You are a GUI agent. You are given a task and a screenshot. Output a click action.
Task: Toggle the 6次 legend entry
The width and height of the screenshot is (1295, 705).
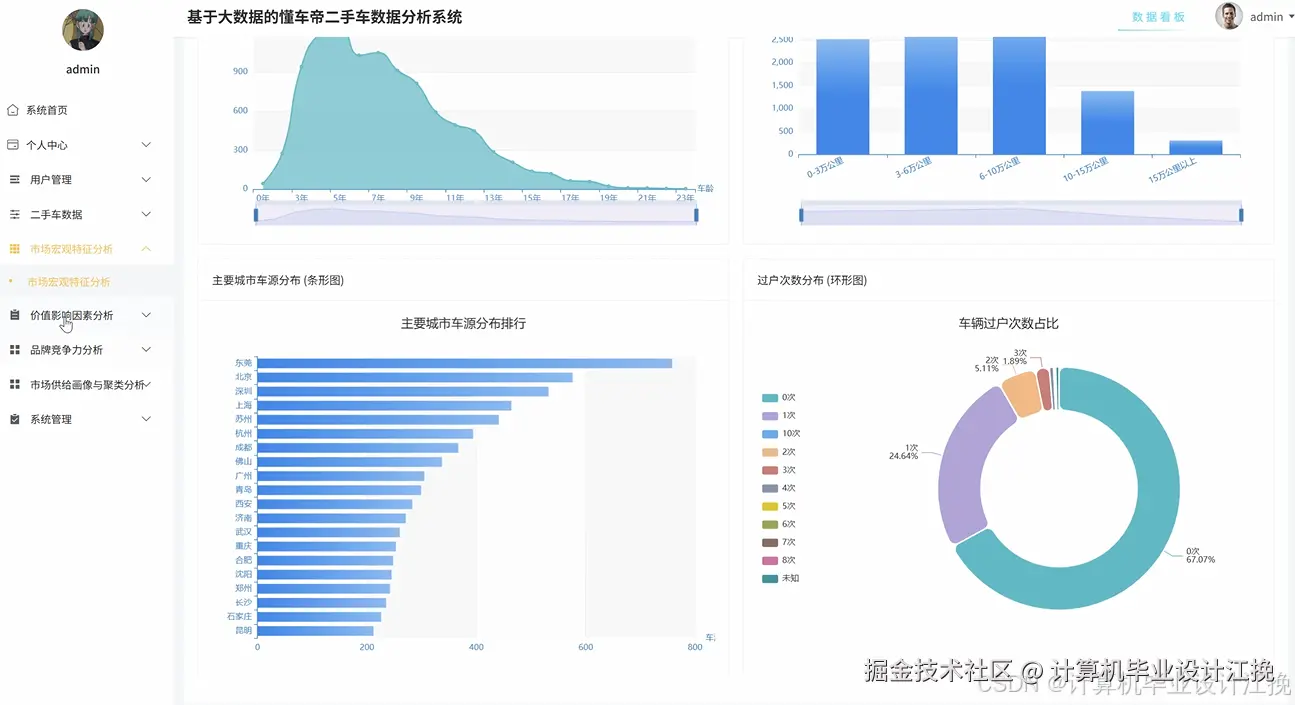tap(779, 524)
